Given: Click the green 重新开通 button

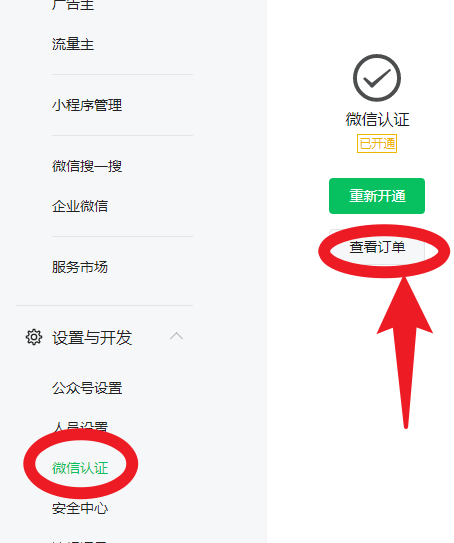Looking at the screenshot, I should 377,196.
